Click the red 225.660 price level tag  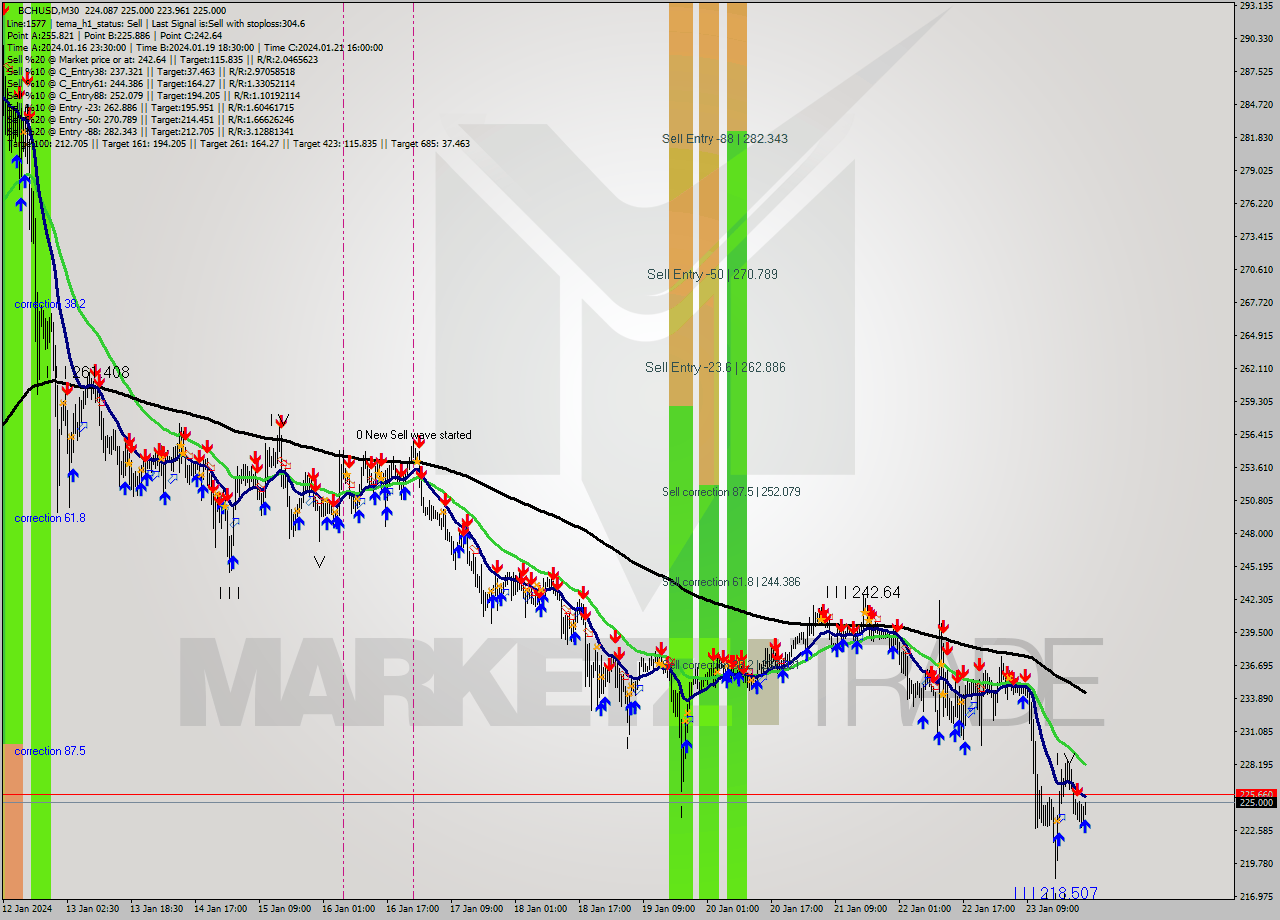tap(1257, 794)
